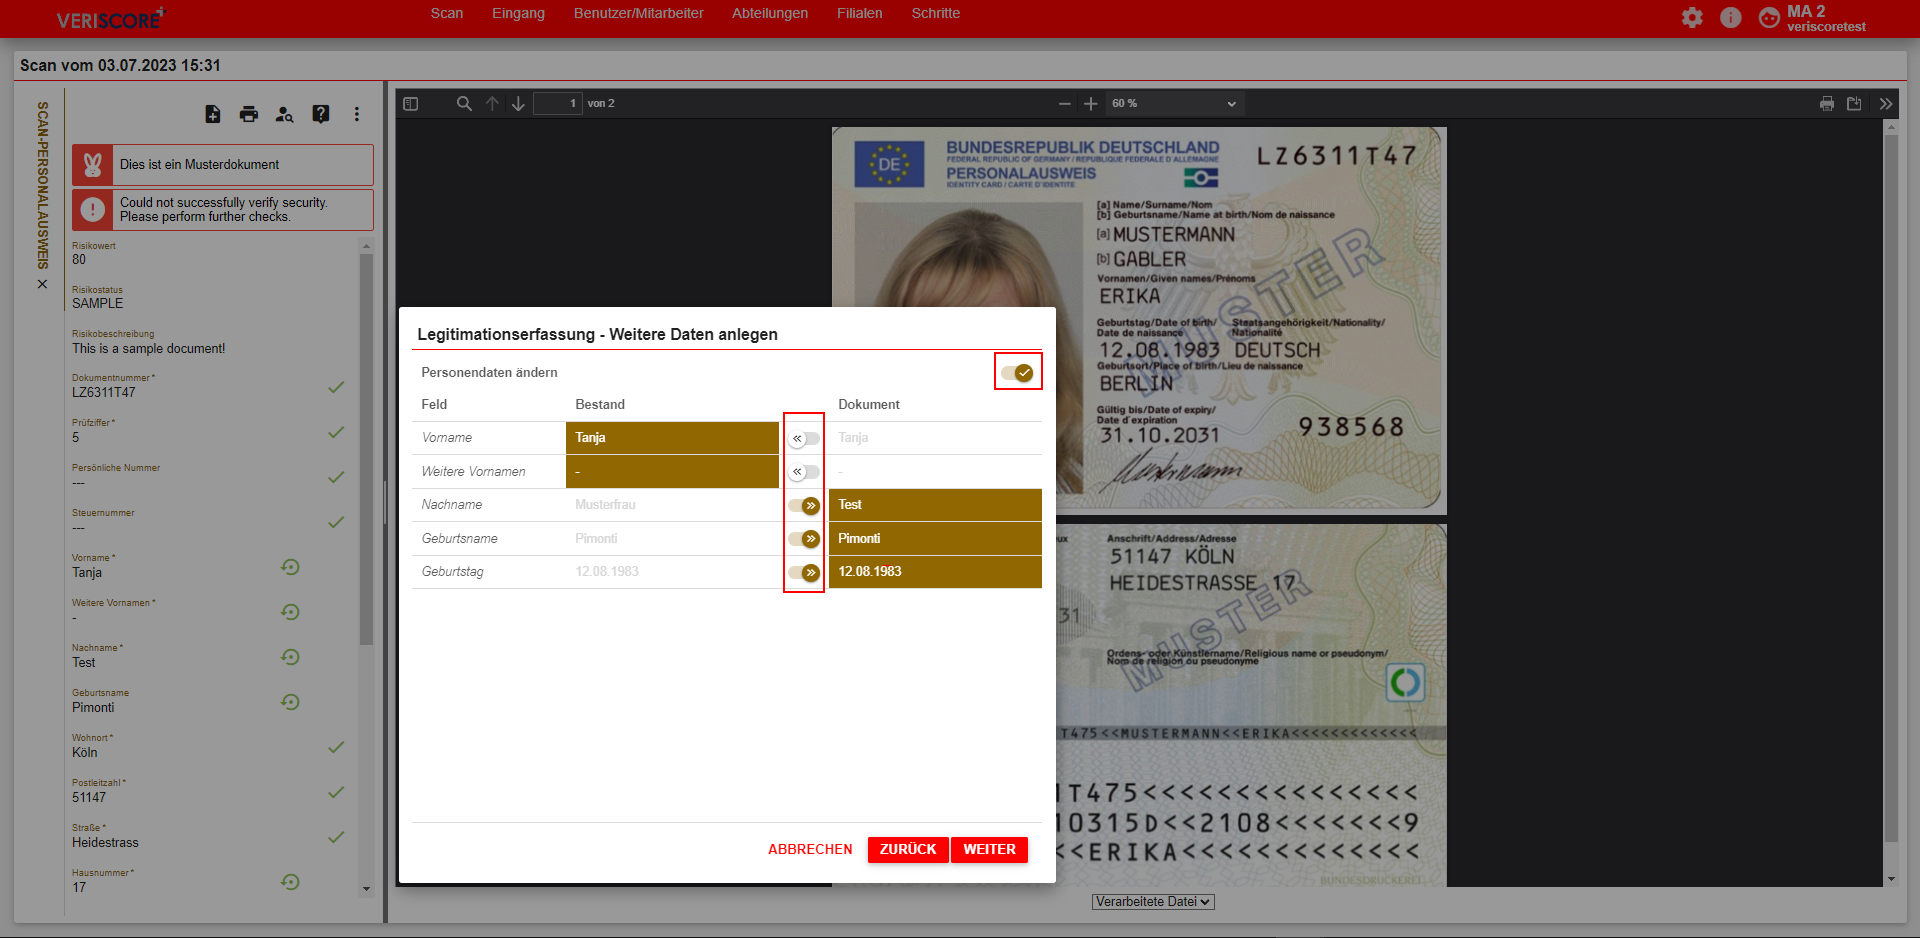Viewport: 1920px width, 938px height.
Task: Open the Scan menu
Action: pyautogui.click(x=447, y=13)
